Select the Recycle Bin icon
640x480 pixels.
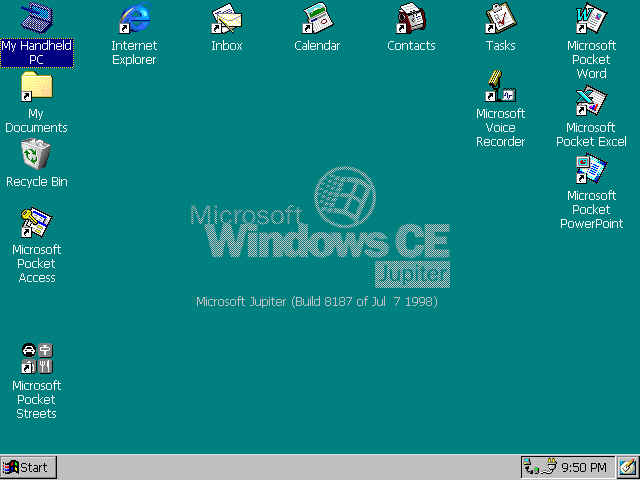(x=36, y=153)
